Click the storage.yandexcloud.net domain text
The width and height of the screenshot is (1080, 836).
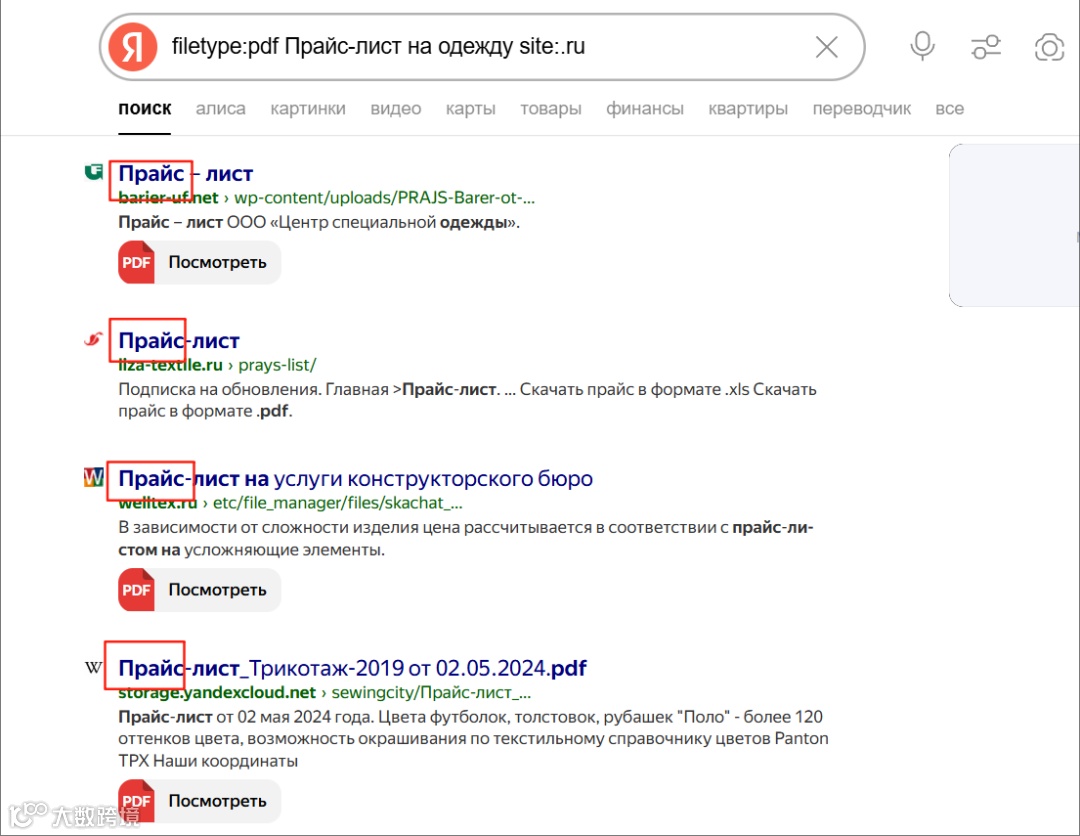(x=216, y=693)
